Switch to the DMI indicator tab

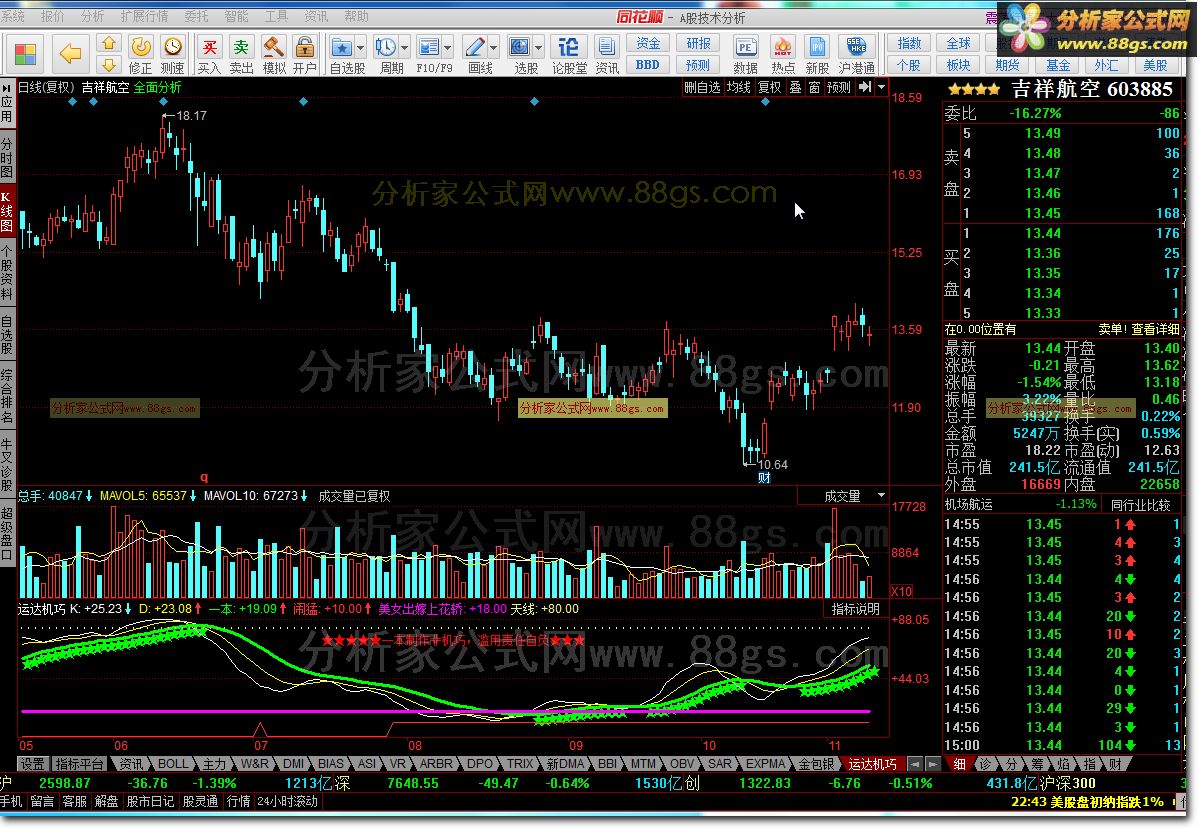click(294, 763)
